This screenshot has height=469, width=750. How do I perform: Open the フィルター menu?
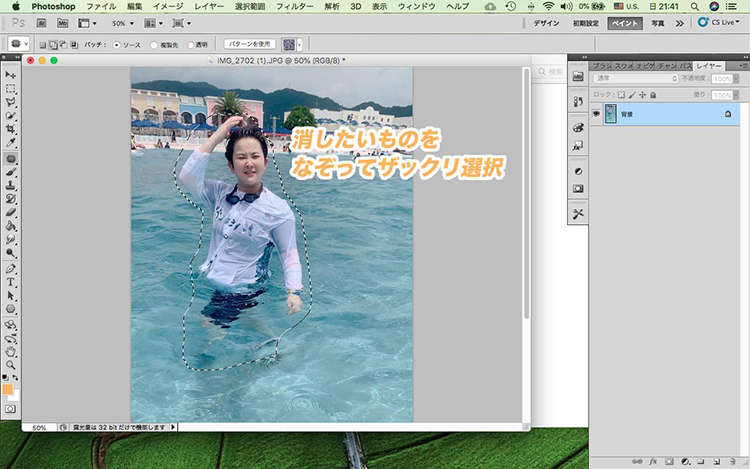pyautogui.click(x=295, y=6)
